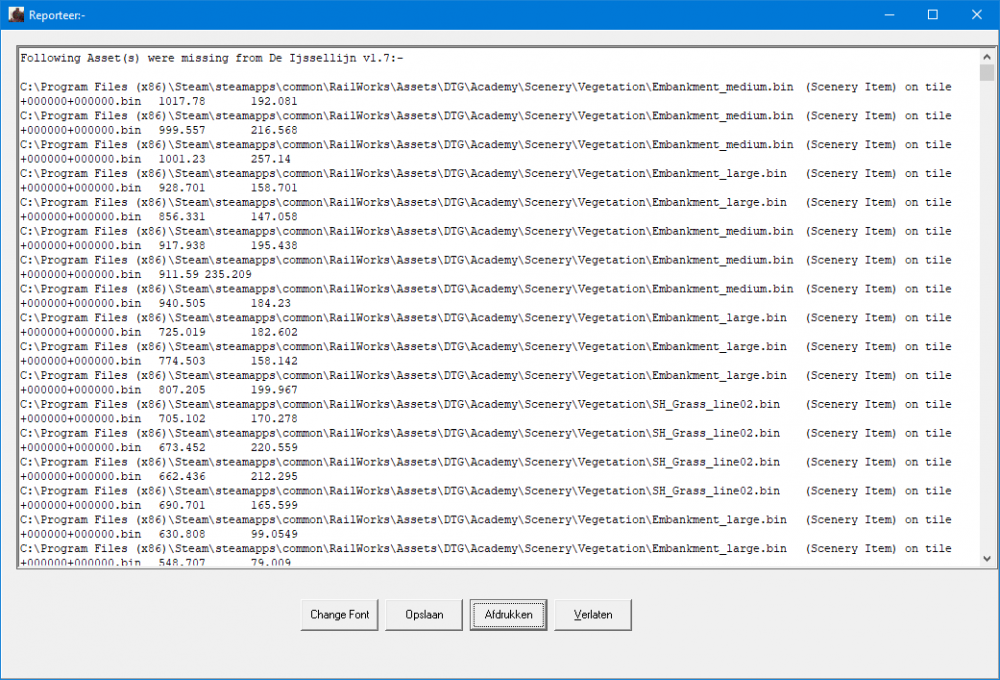Click the 'Following Asset(s) were missing' header line
Viewport: 1000px width, 680px height.
pos(211,58)
